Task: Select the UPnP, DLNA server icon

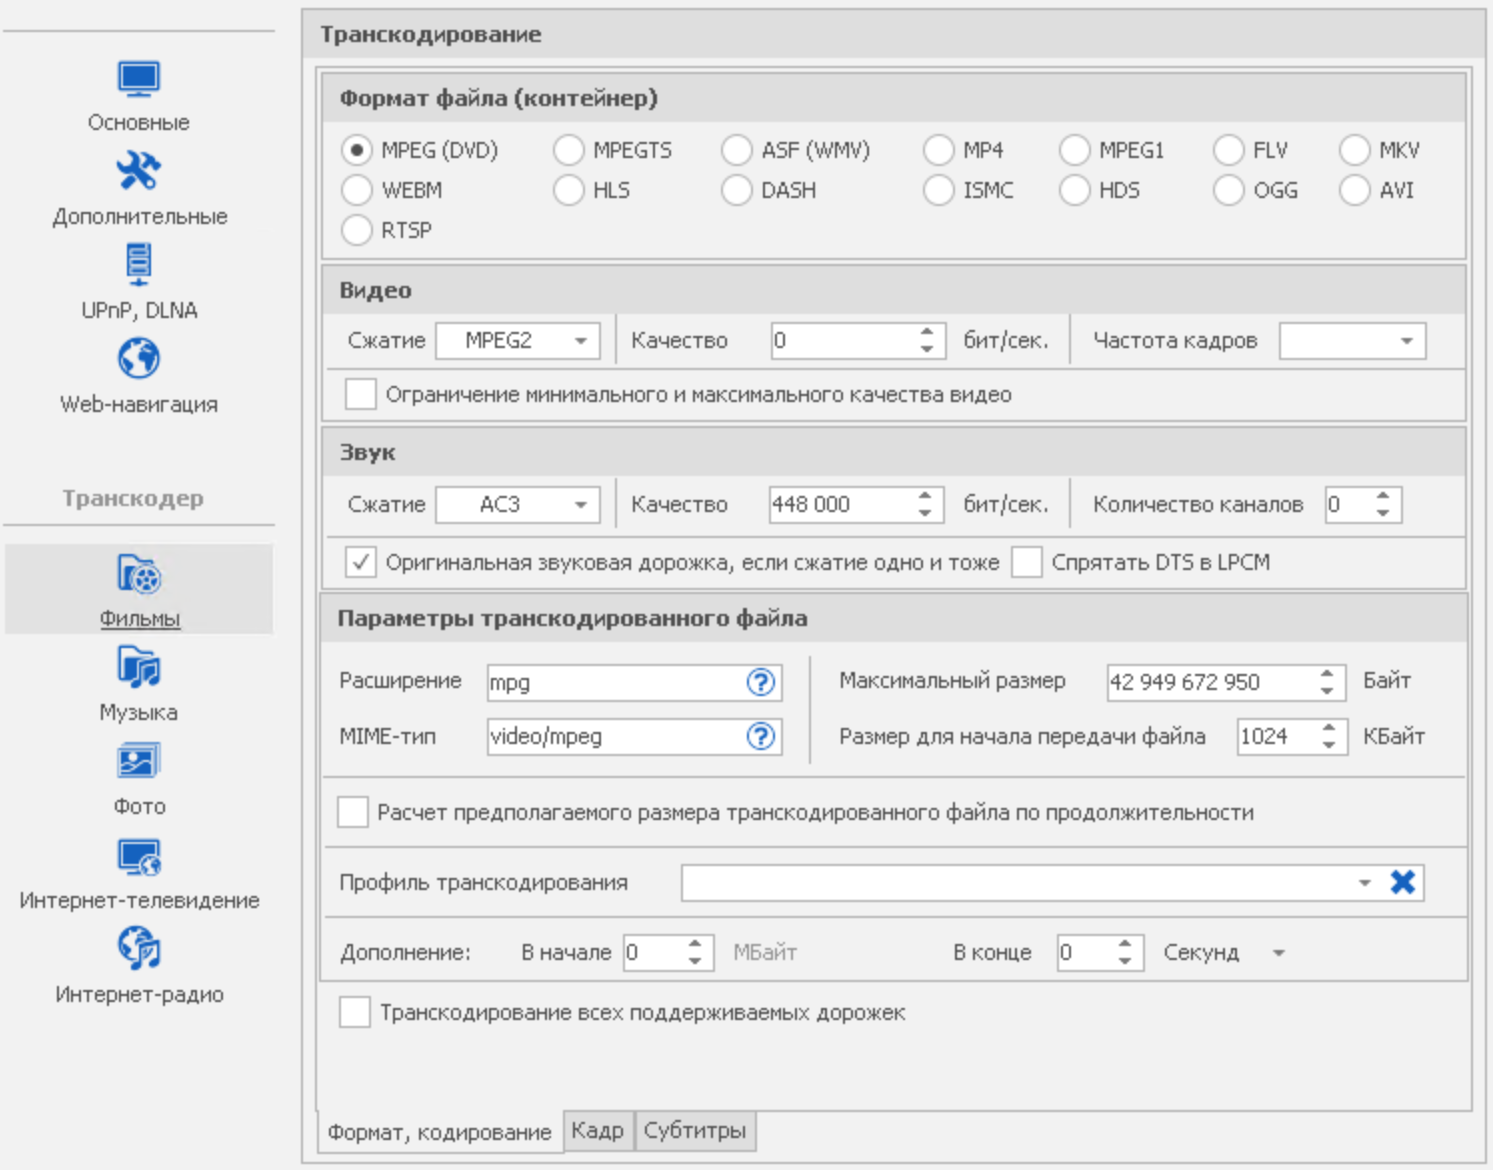Action: coord(138,265)
